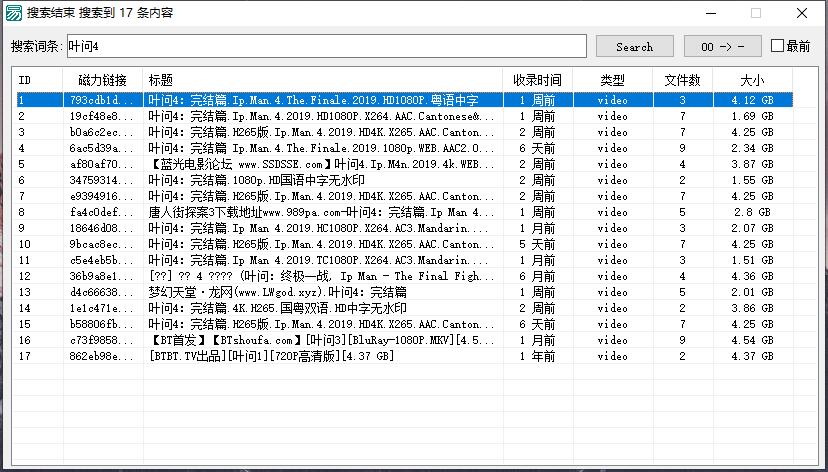Click the app icon in the title bar
828x472 pixels.
pos(13,13)
